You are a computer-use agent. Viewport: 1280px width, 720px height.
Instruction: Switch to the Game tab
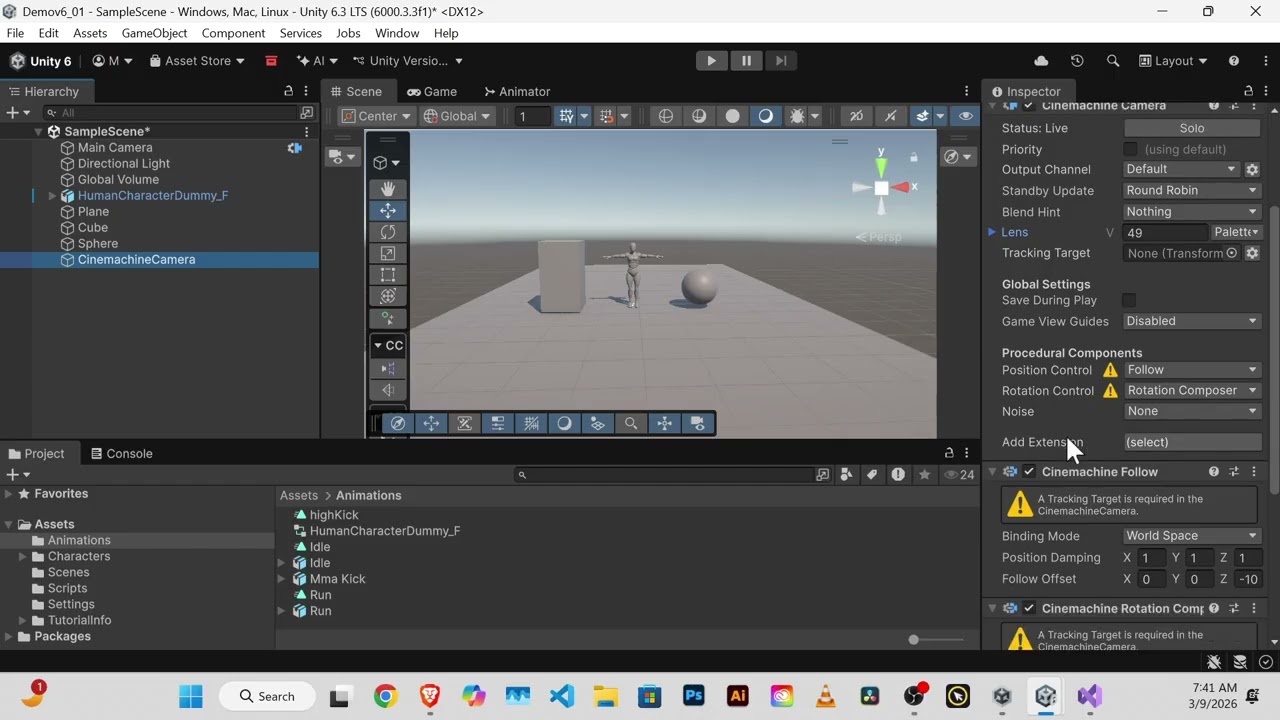(431, 91)
